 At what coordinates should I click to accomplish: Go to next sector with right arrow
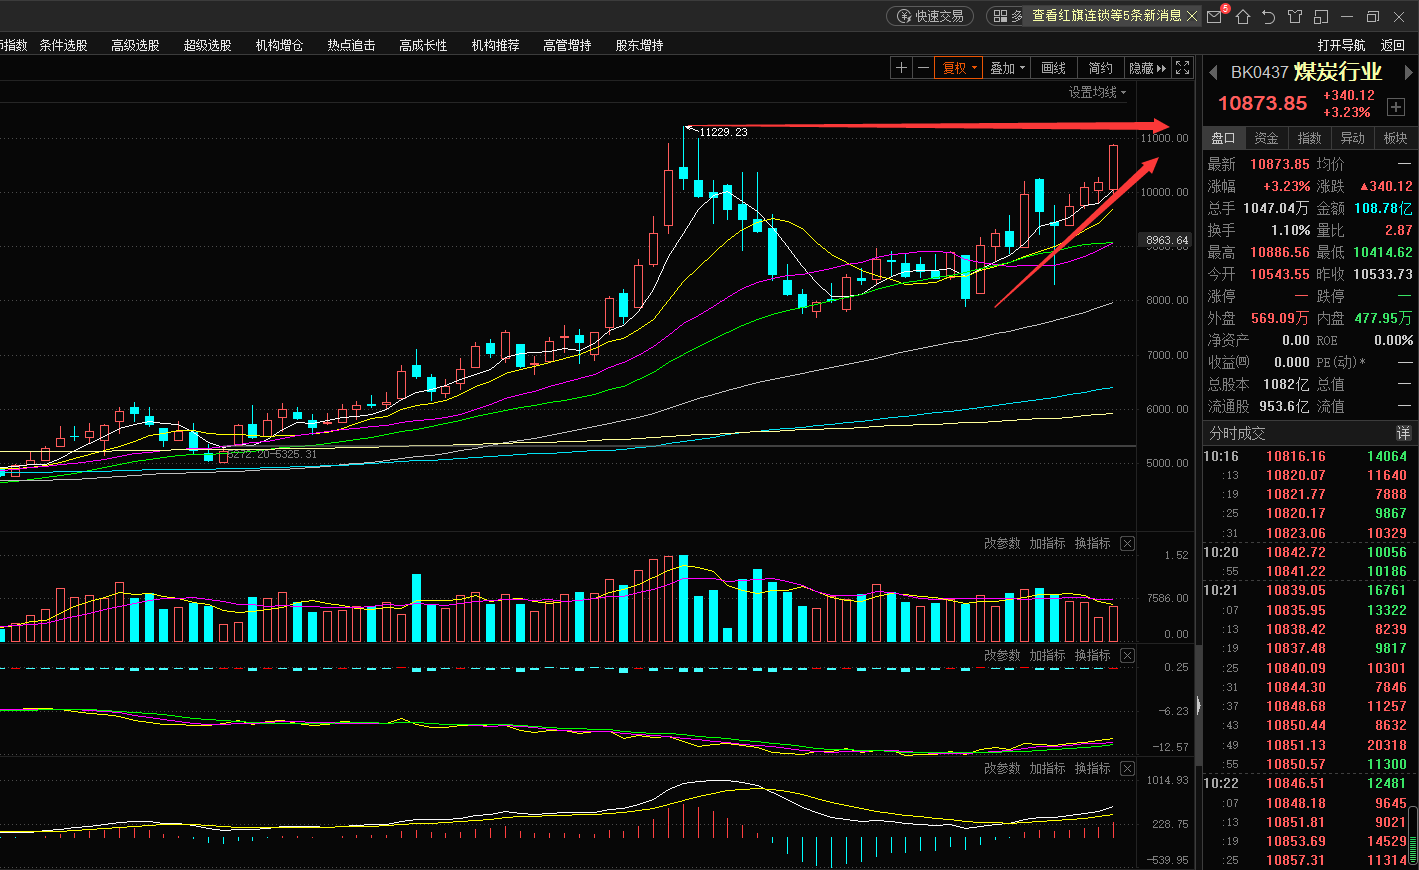pyautogui.click(x=1409, y=73)
